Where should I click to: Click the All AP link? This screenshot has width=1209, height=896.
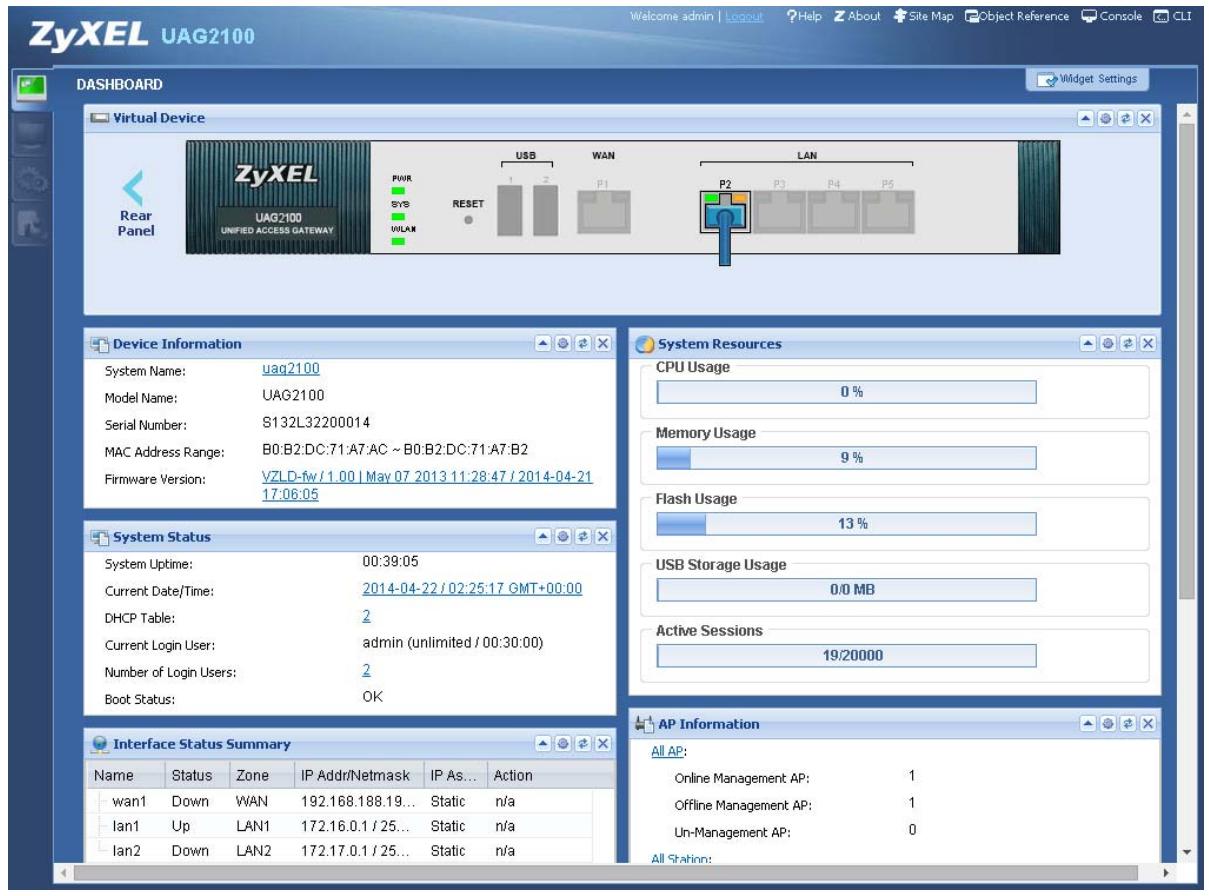669,752
